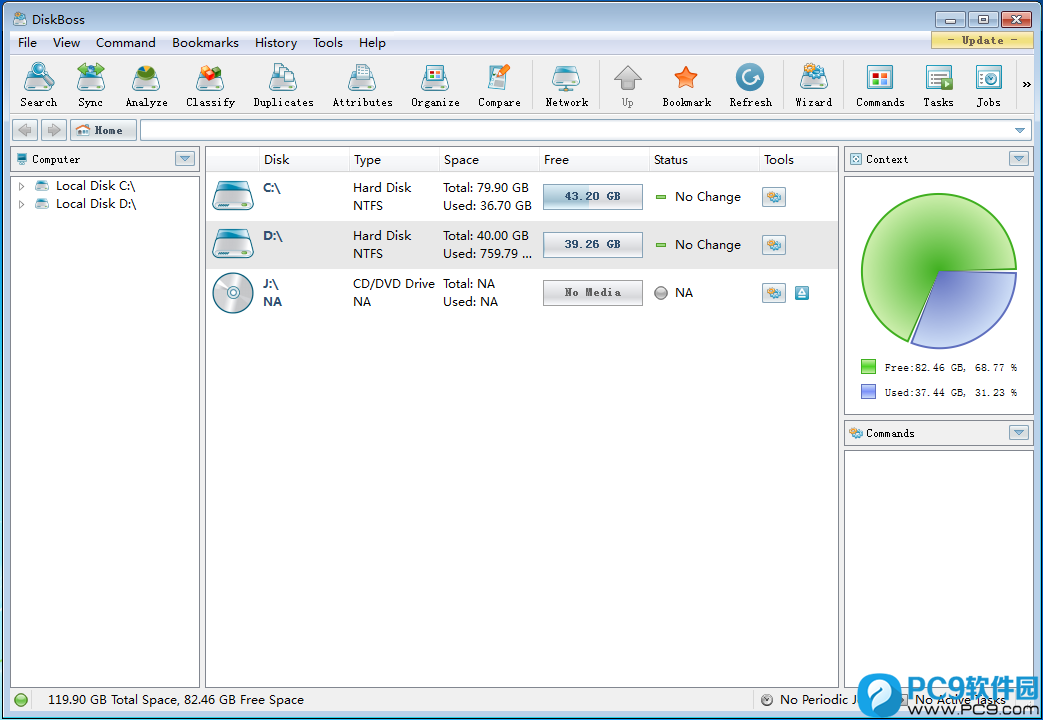Sort by the Free column header
Viewport: 1043px width, 720px height.
click(x=594, y=160)
